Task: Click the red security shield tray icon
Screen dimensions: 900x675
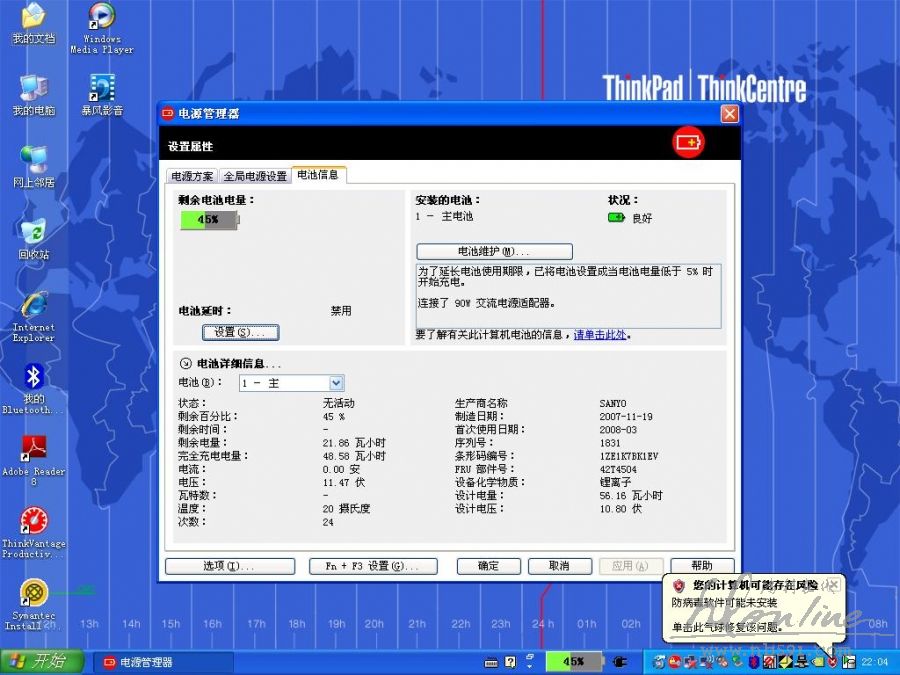Action: [x=831, y=662]
